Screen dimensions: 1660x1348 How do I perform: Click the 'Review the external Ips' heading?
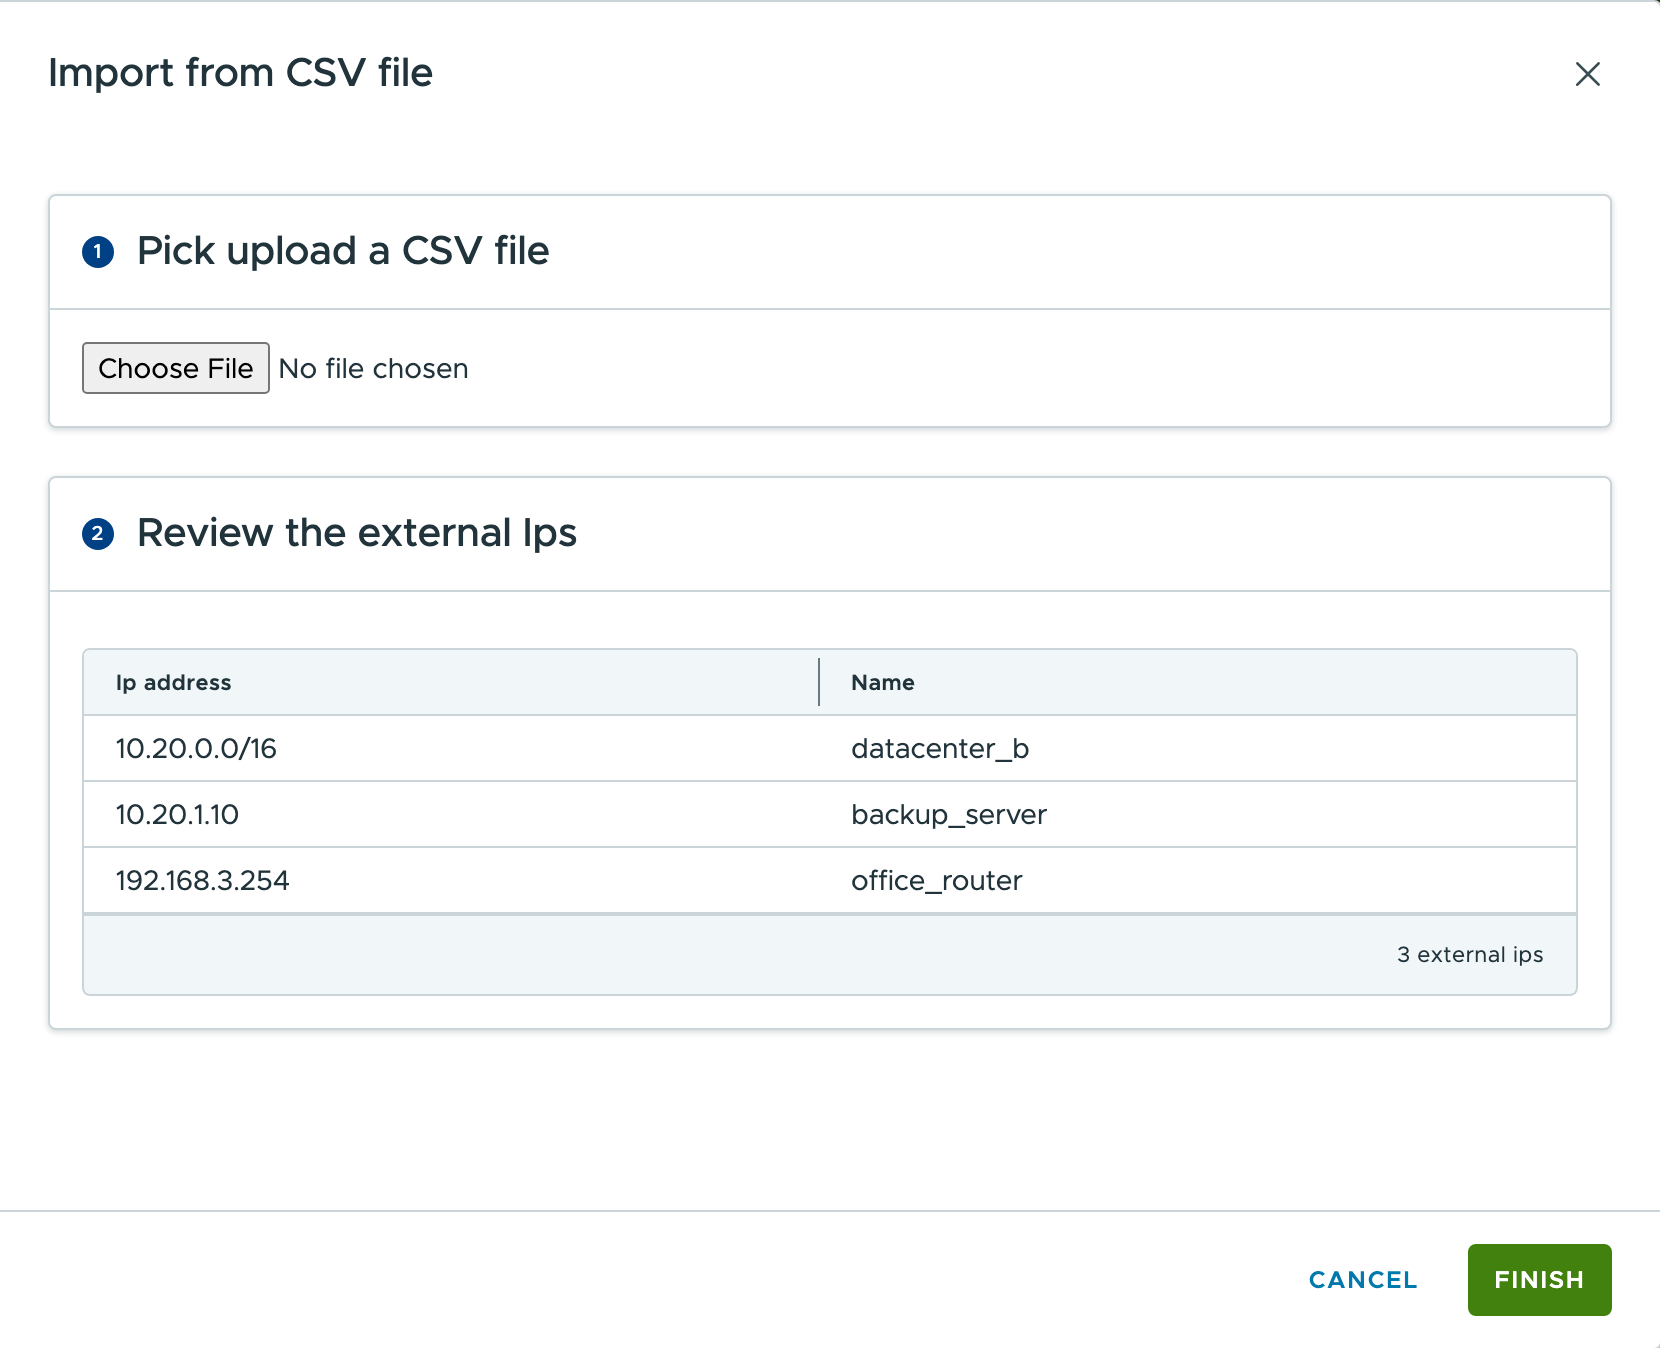[x=357, y=533]
